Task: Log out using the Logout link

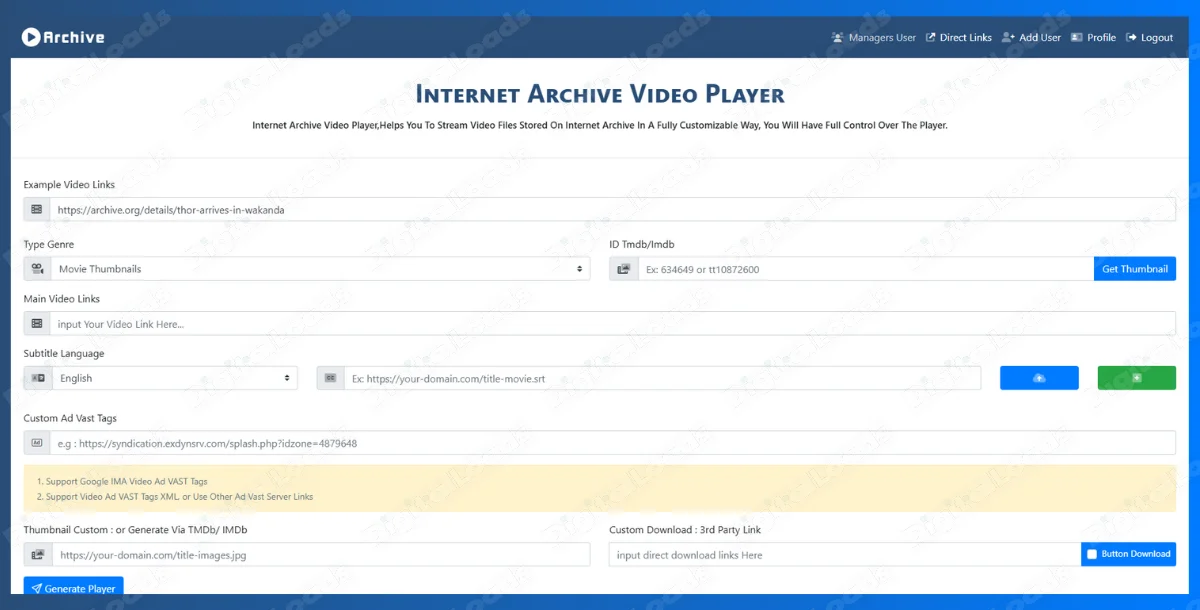Action: pyautogui.click(x=1149, y=38)
